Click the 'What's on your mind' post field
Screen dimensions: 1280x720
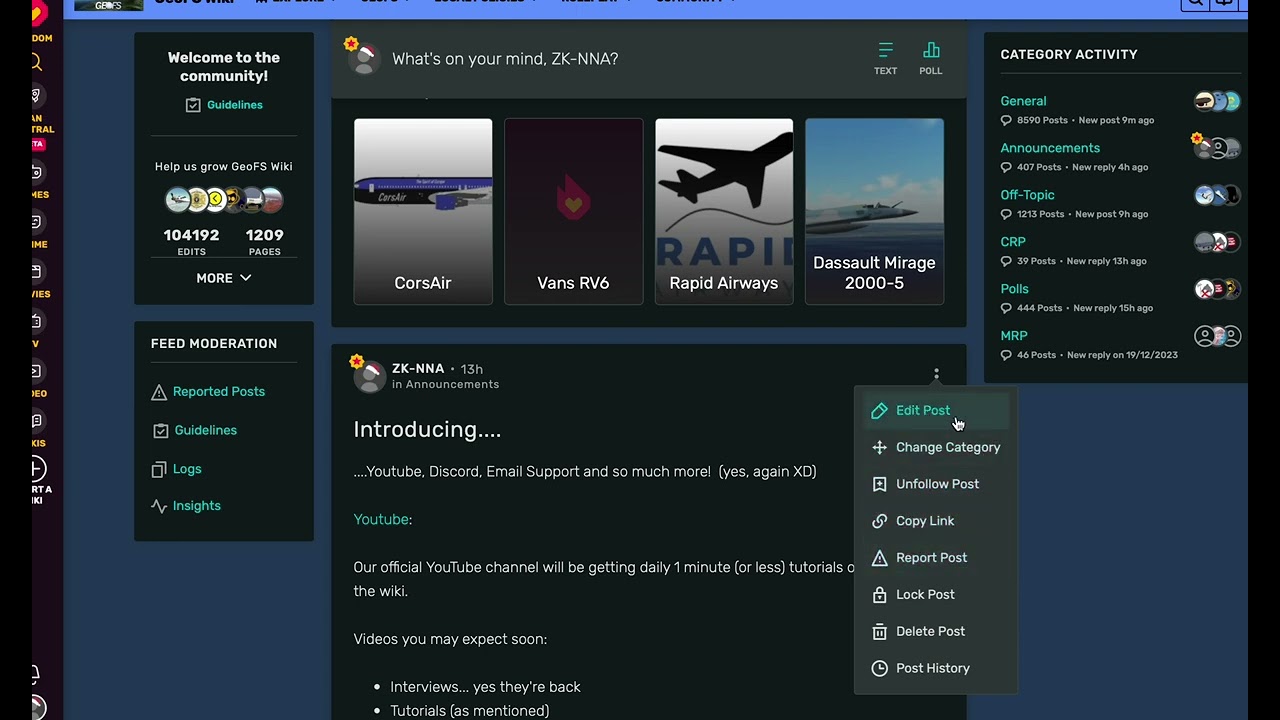(x=505, y=59)
